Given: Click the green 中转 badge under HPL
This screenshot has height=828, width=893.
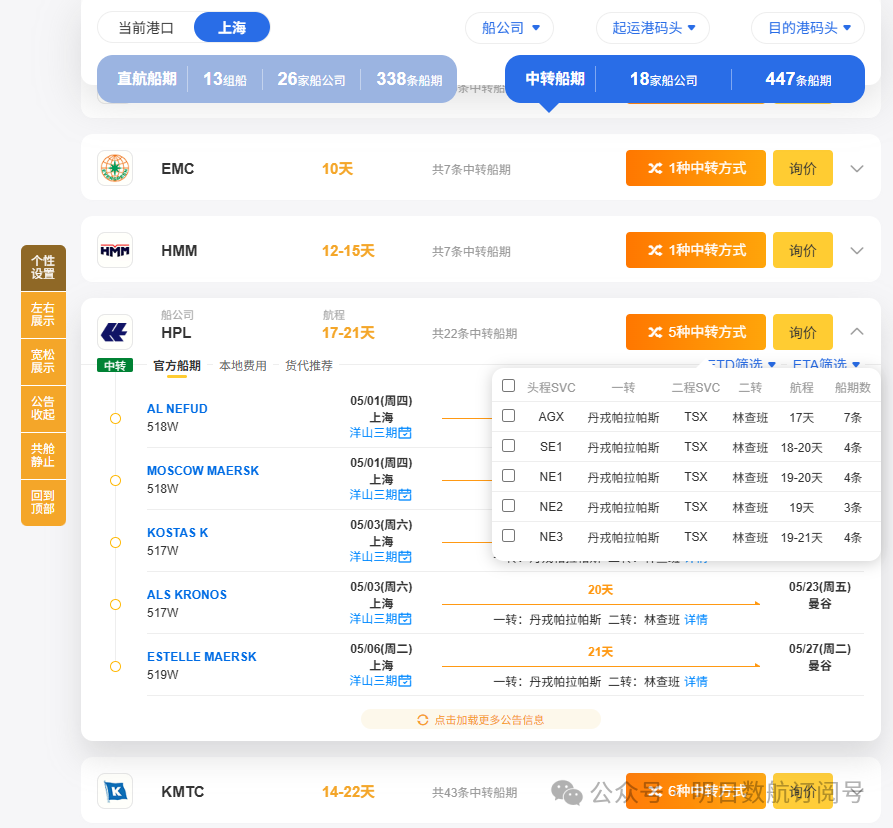Looking at the screenshot, I should (115, 365).
